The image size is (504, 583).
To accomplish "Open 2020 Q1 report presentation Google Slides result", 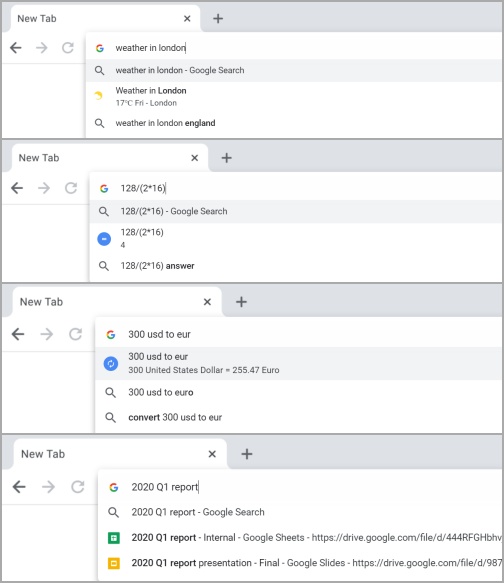I will 300,563.
